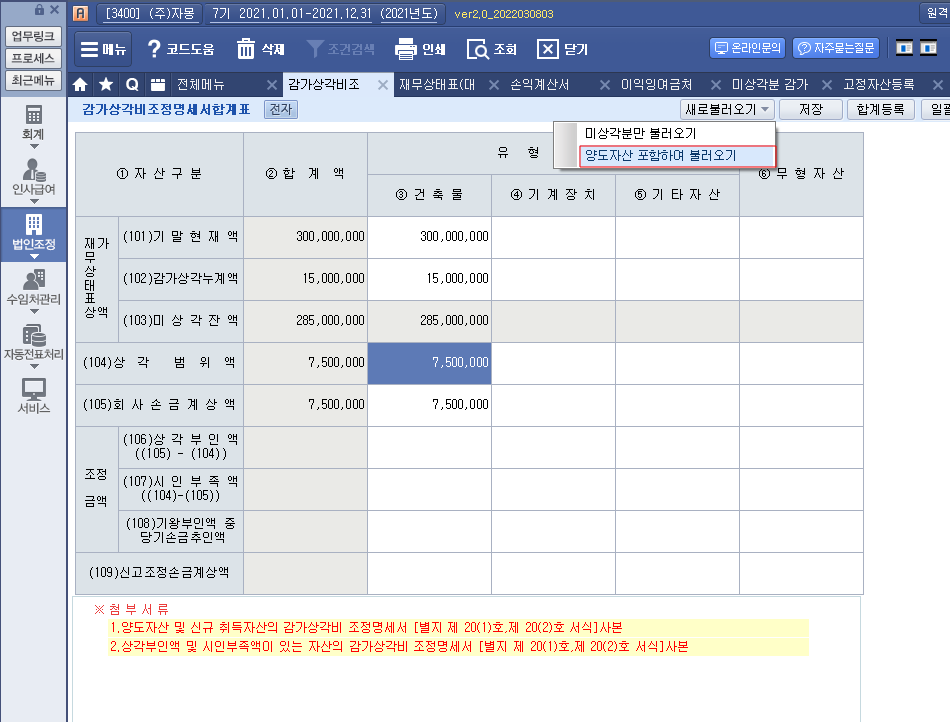Click the calendar icon in tab bar
The width and height of the screenshot is (950, 722).
(158, 85)
